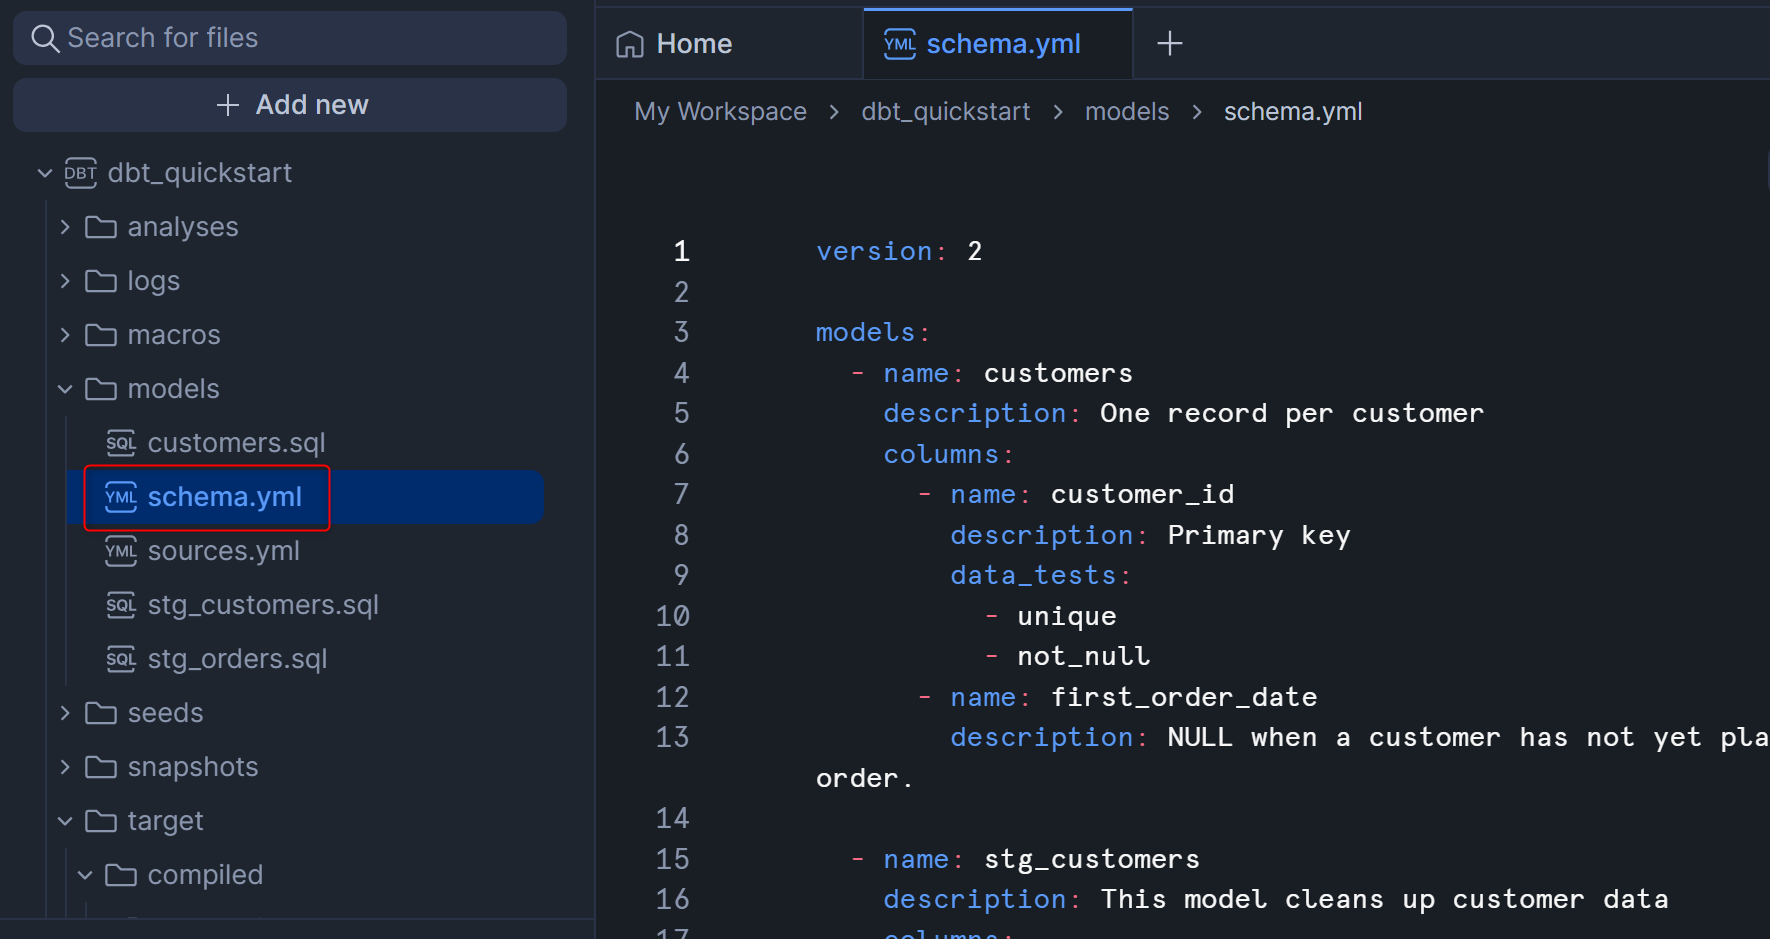Image resolution: width=1770 pixels, height=939 pixels.
Task: Click the SQL icon for customers.sql
Action: click(121, 443)
